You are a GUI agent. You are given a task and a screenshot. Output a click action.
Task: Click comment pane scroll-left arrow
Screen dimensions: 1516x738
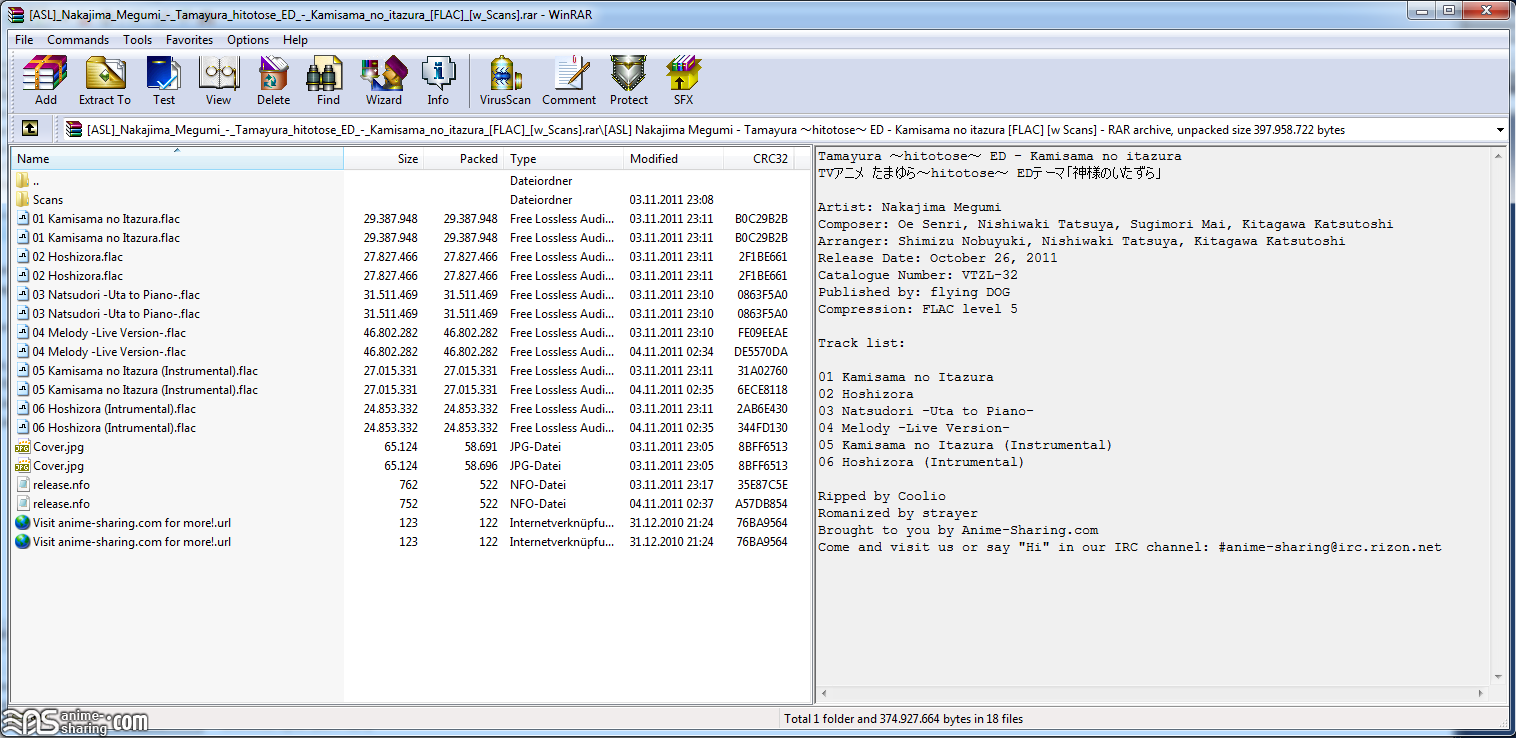pyautogui.click(x=826, y=695)
